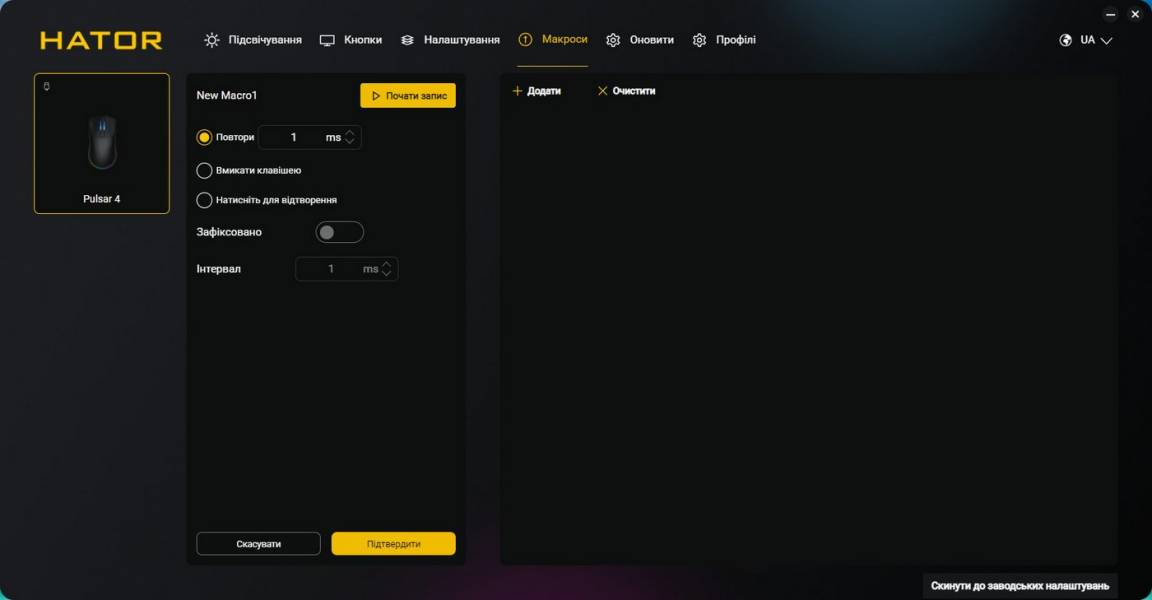Click the small mouse icon in device card
Image resolution: width=1152 pixels, height=600 pixels.
[x=46, y=87]
